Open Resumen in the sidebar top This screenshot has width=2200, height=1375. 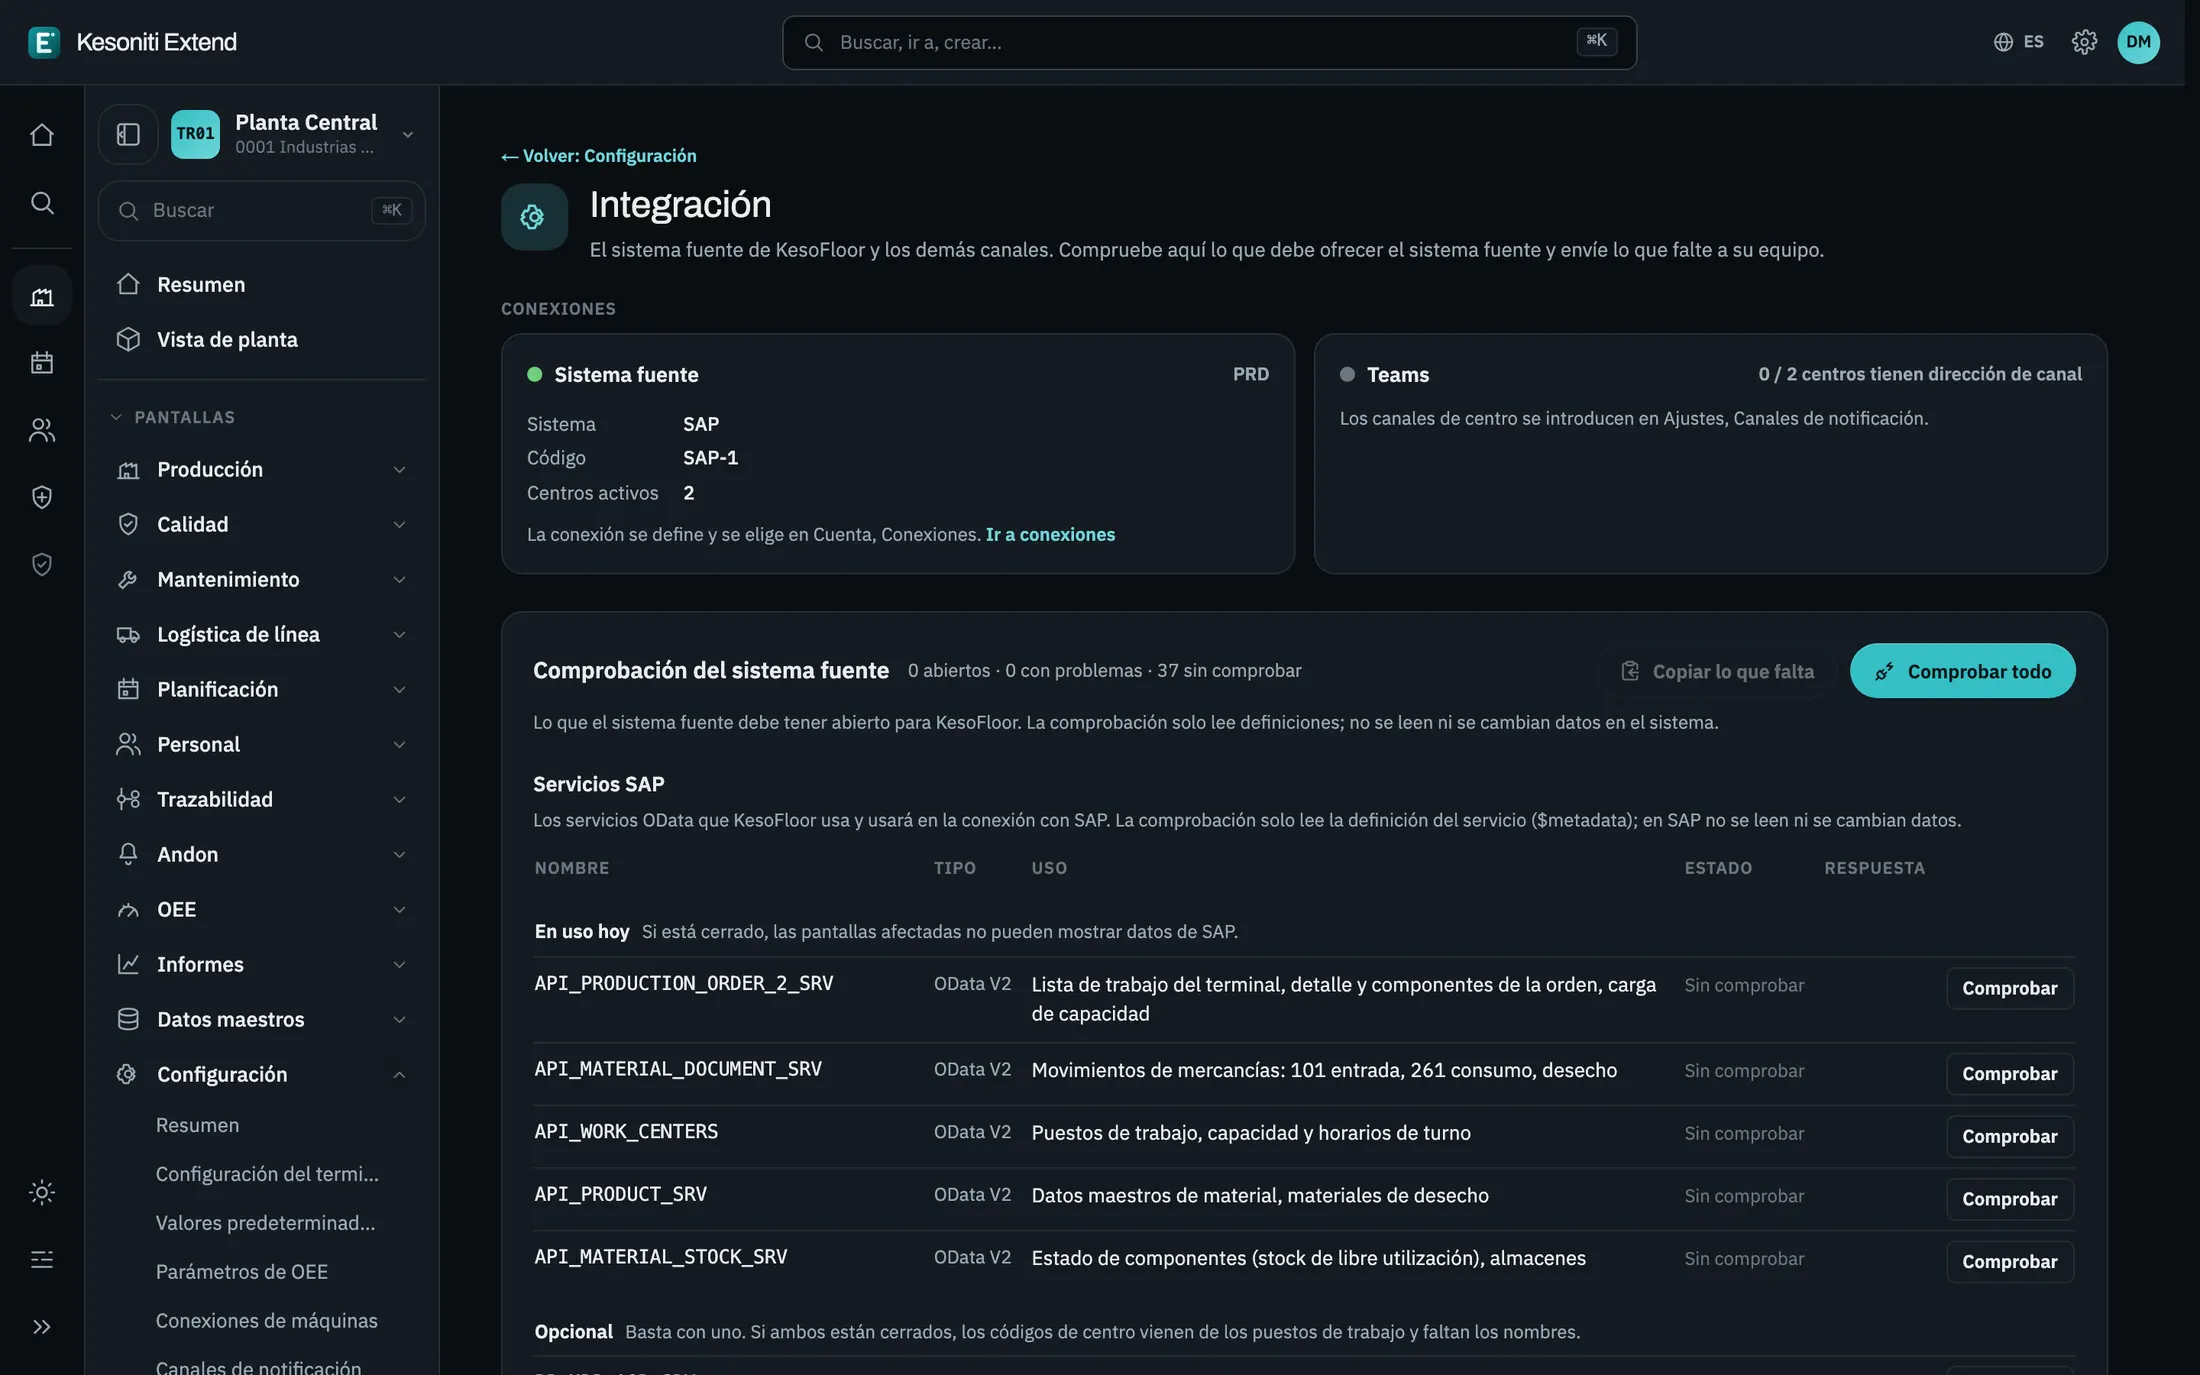coord(262,285)
